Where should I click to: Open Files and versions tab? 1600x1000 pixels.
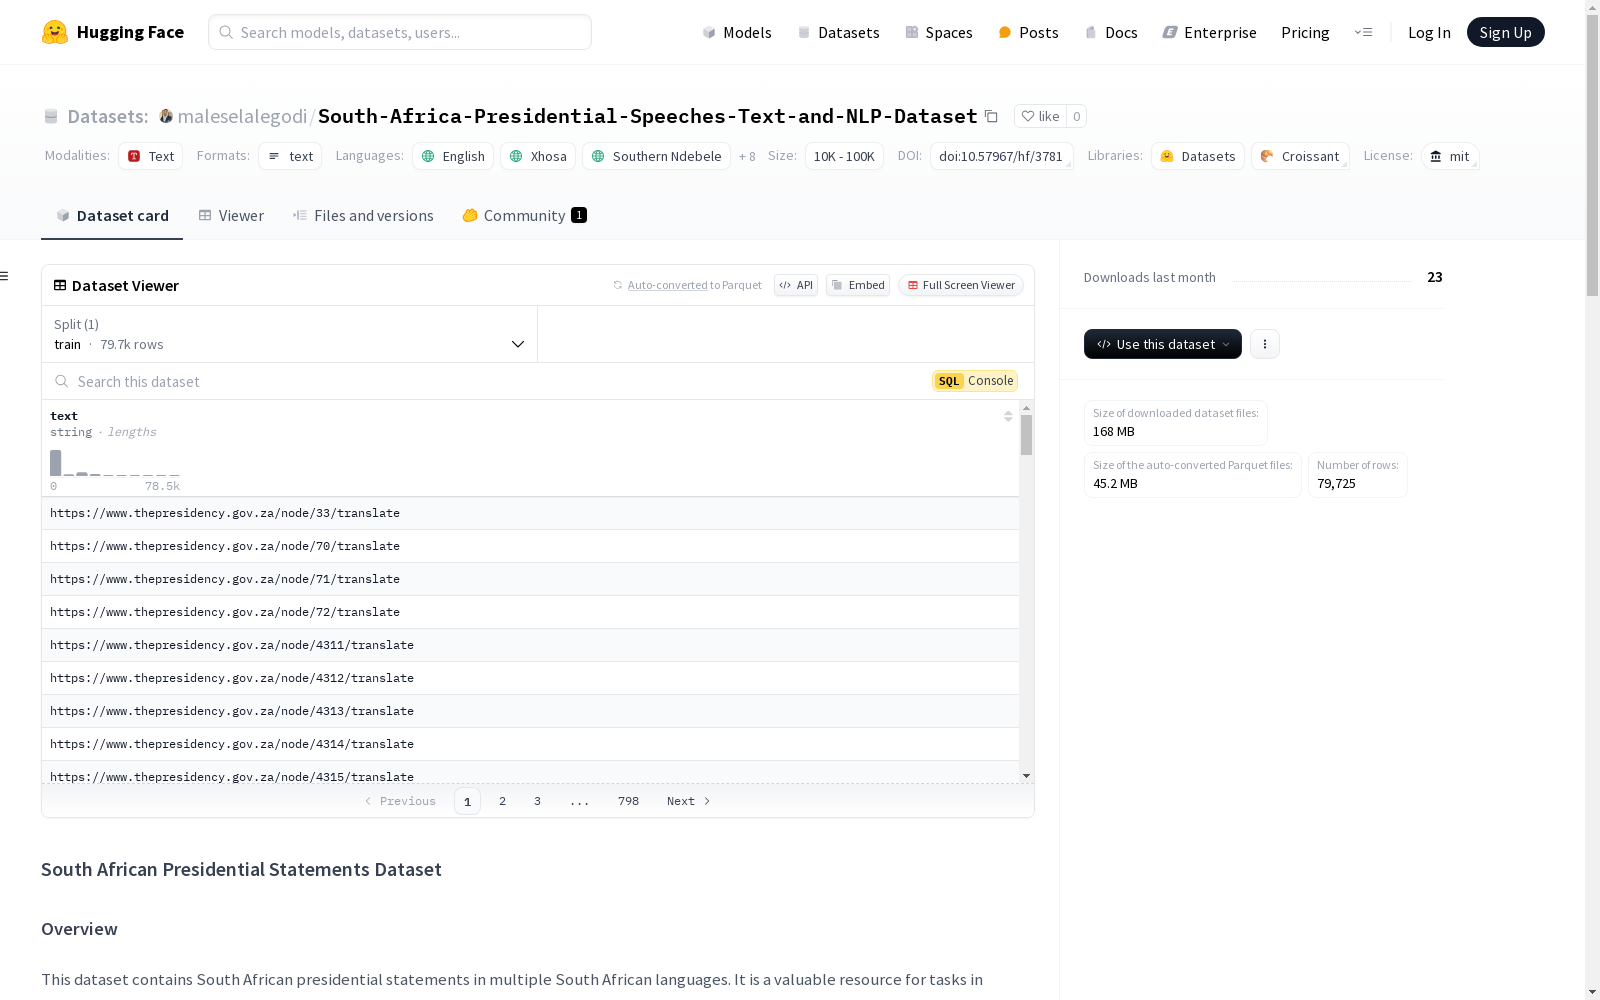(363, 215)
